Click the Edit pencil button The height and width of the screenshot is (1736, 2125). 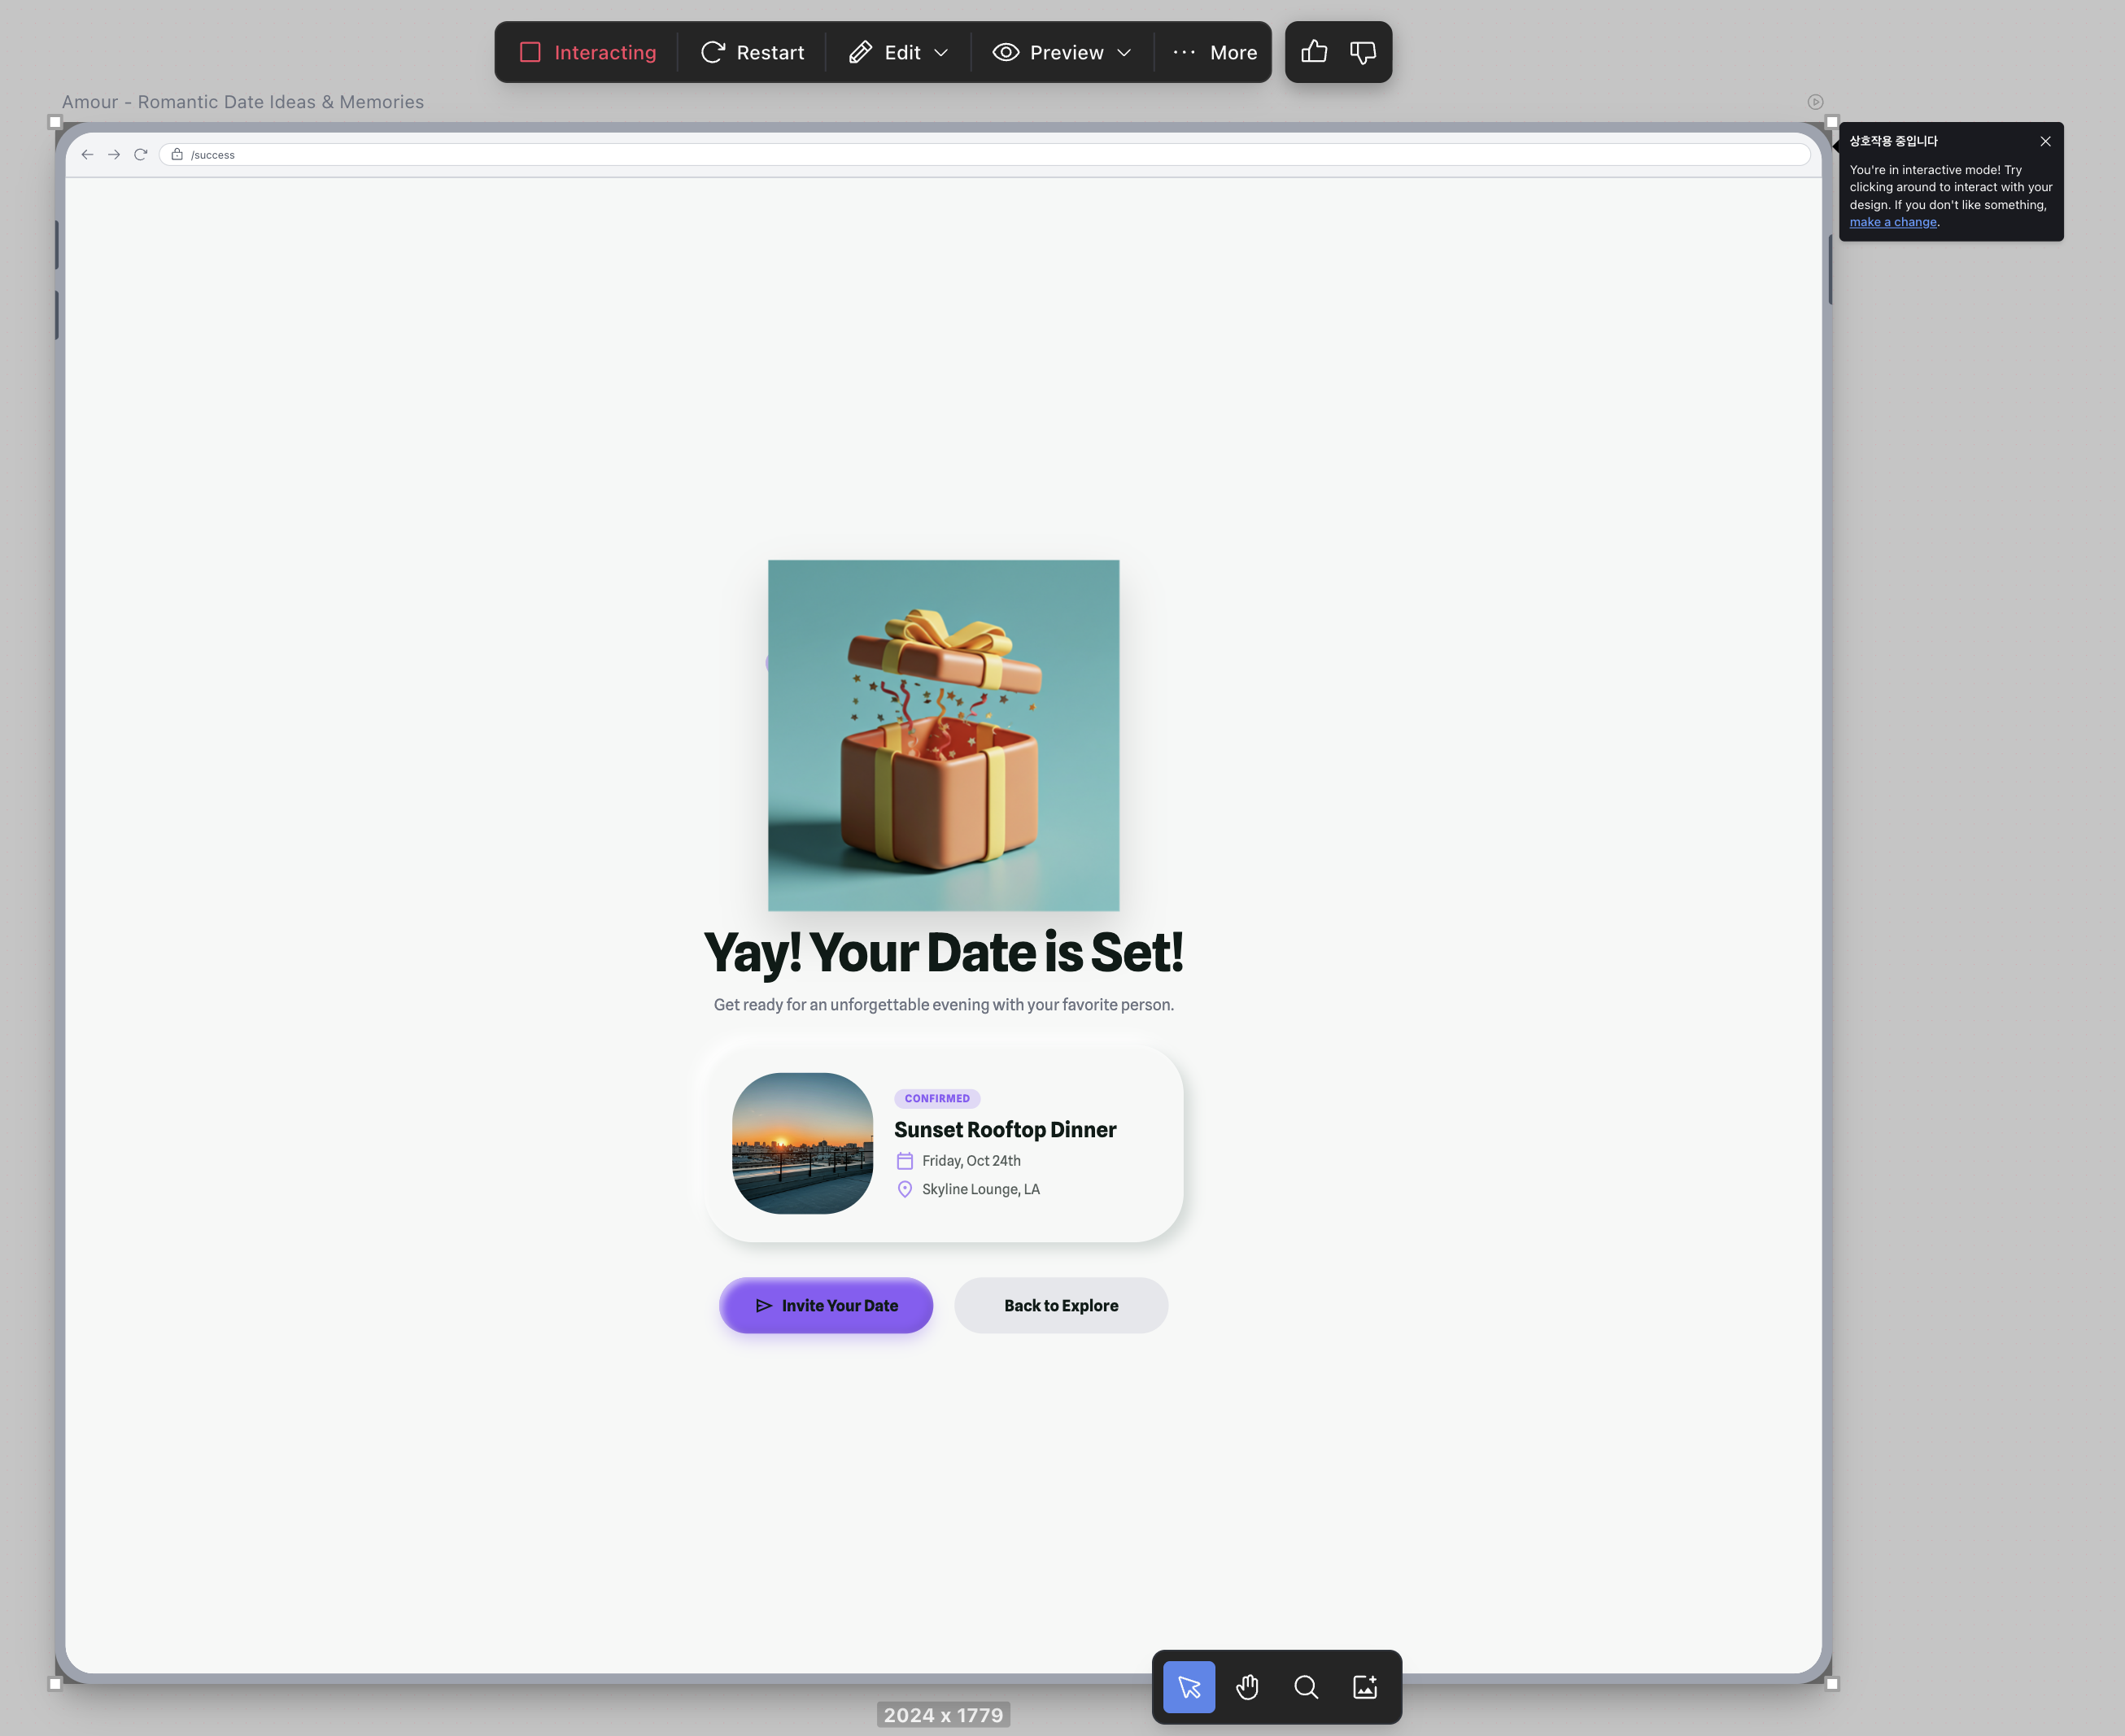click(884, 52)
